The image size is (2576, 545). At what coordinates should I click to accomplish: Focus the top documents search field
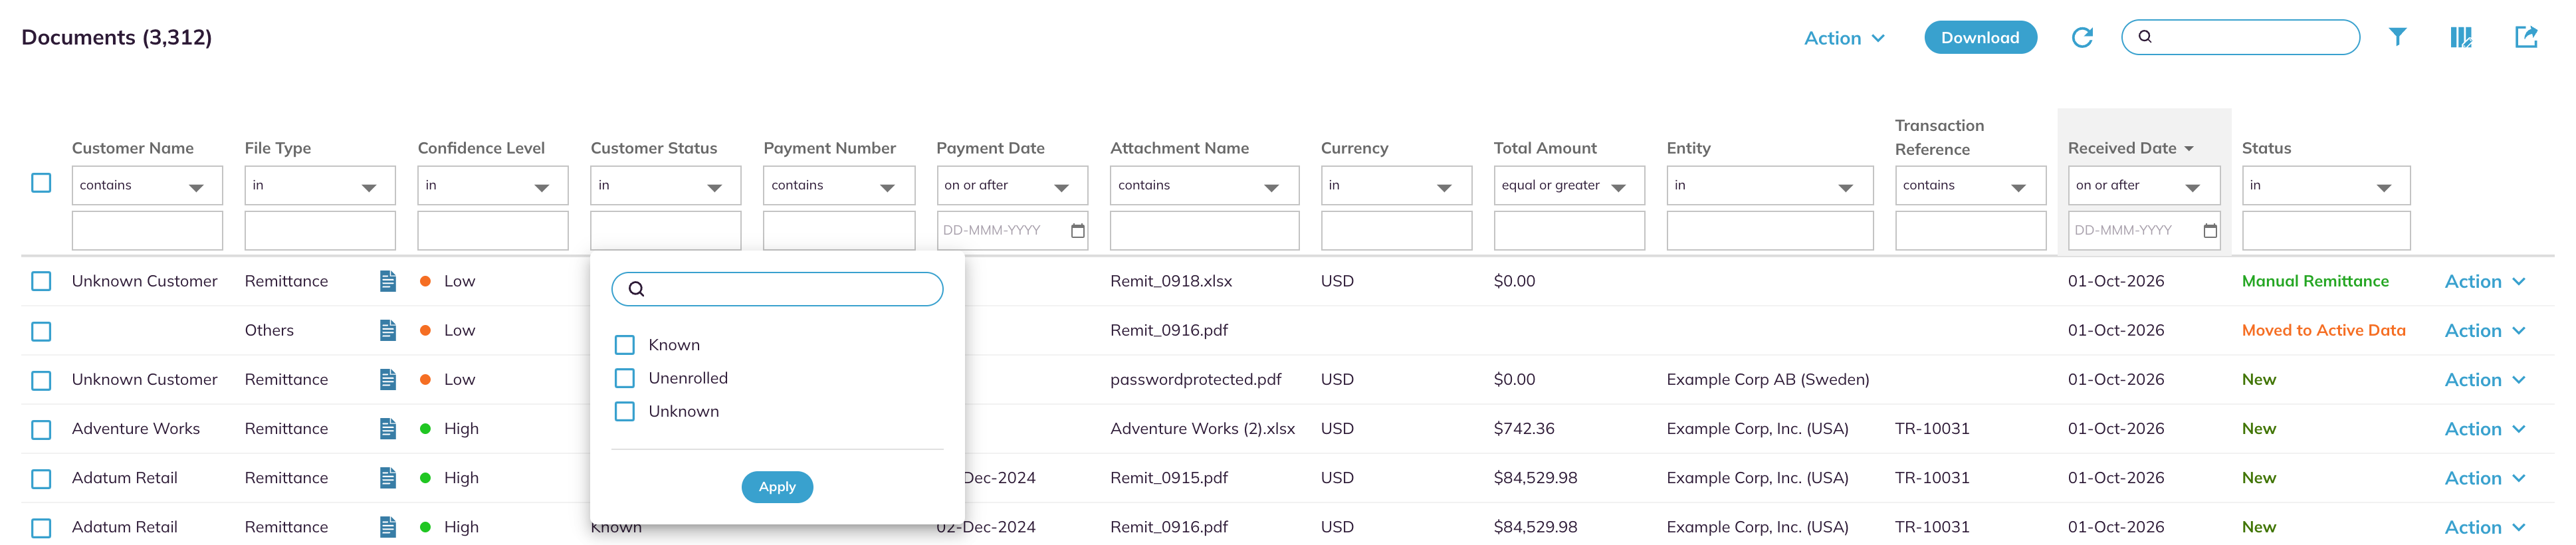pos(2240,37)
